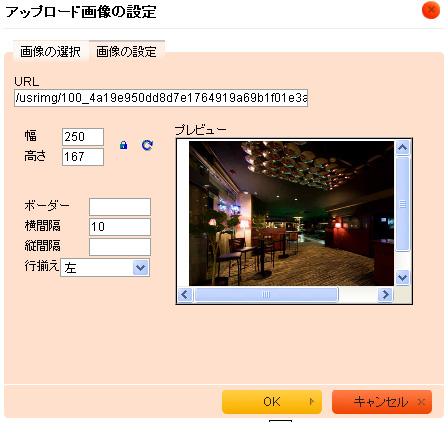This screenshot has height=422, width=448.
Task: Click preview scroll right arrow
Action: coord(385,295)
